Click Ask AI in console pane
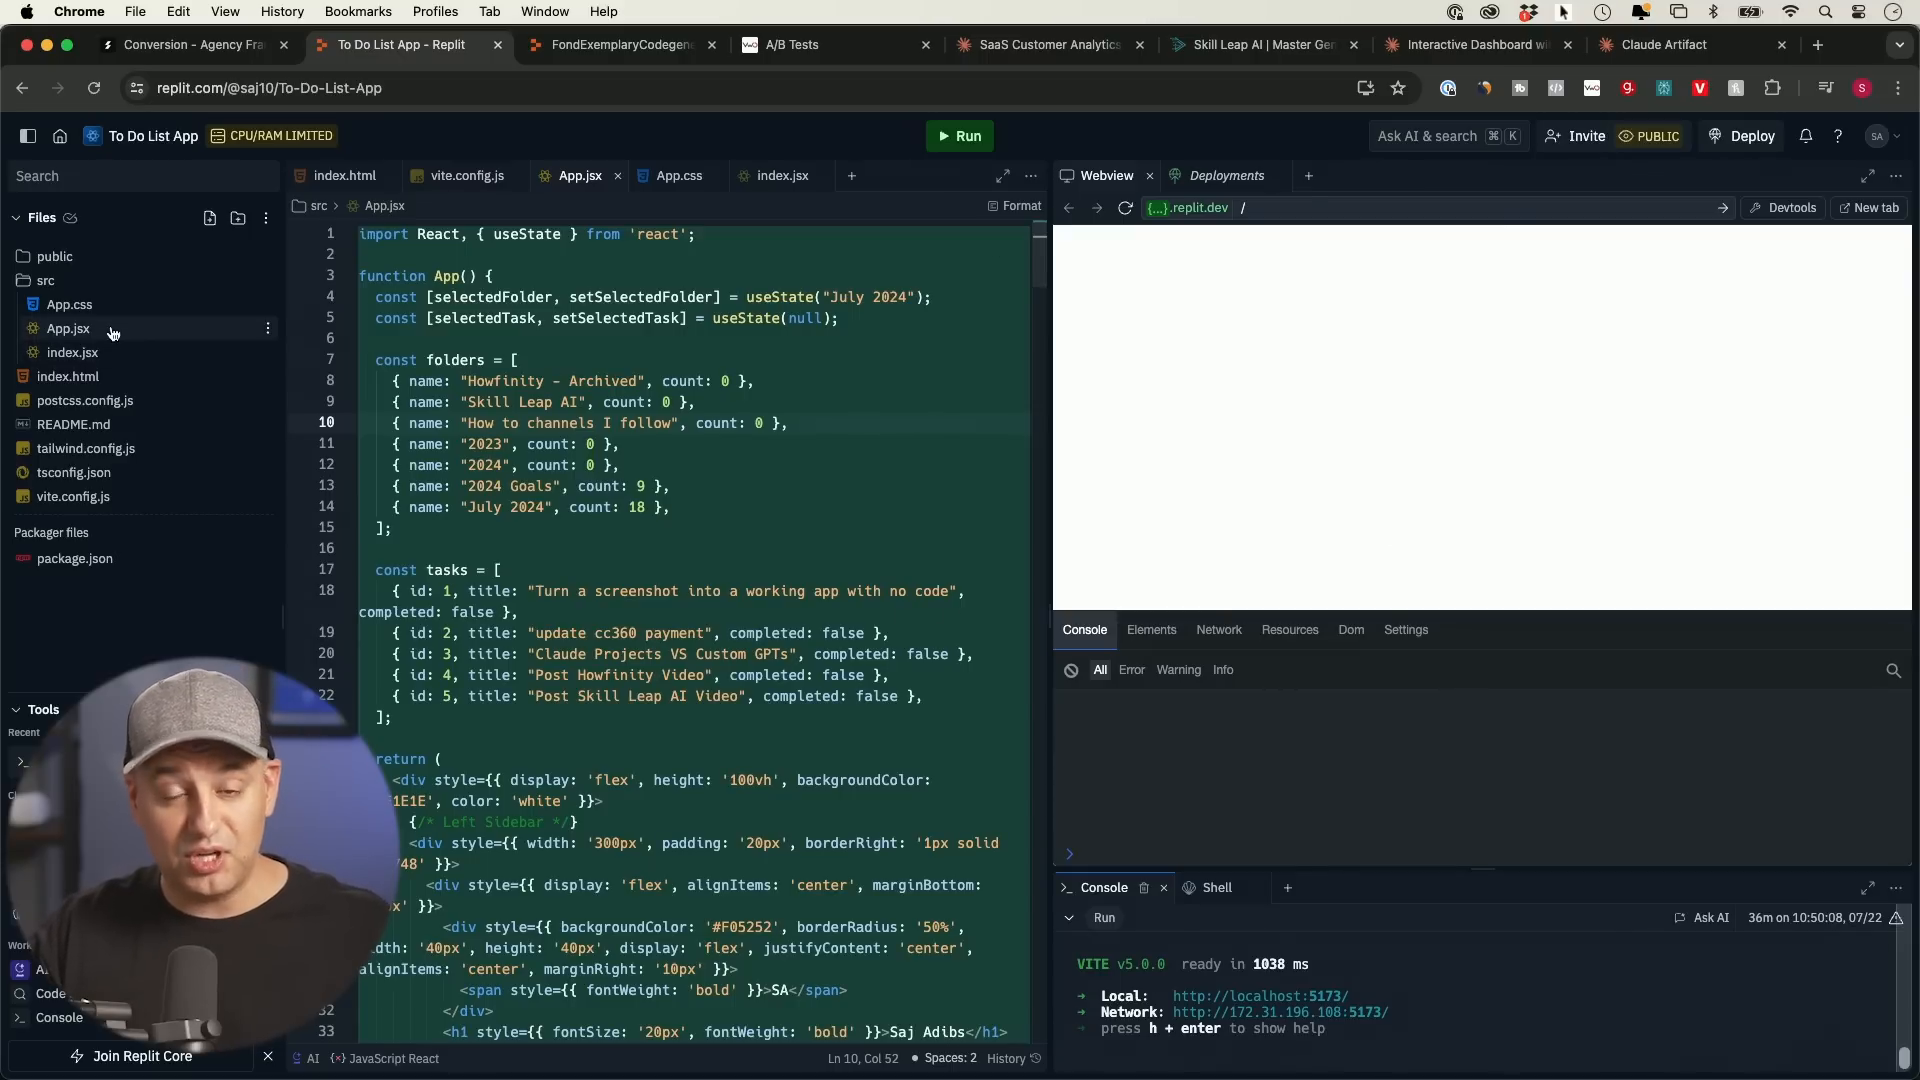 1701,918
